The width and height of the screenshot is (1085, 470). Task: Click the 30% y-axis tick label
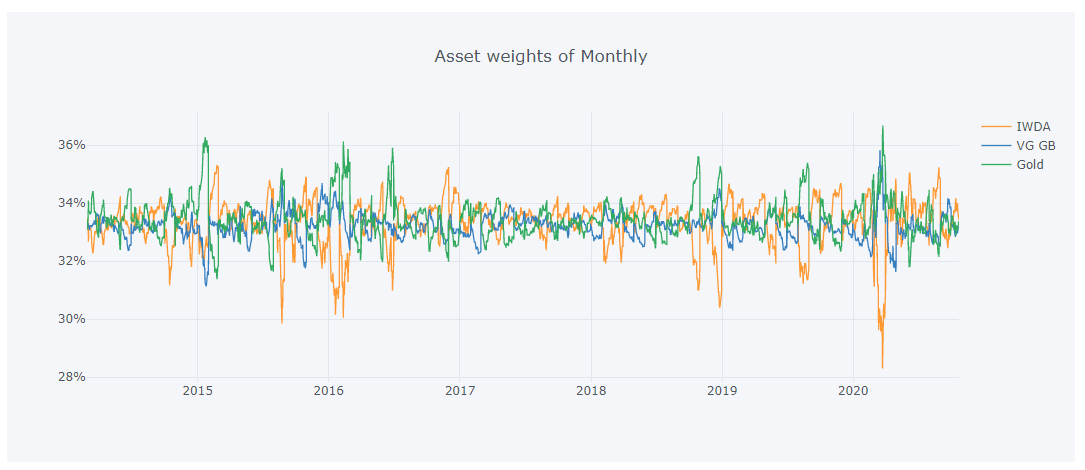click(x=70, y=319)
